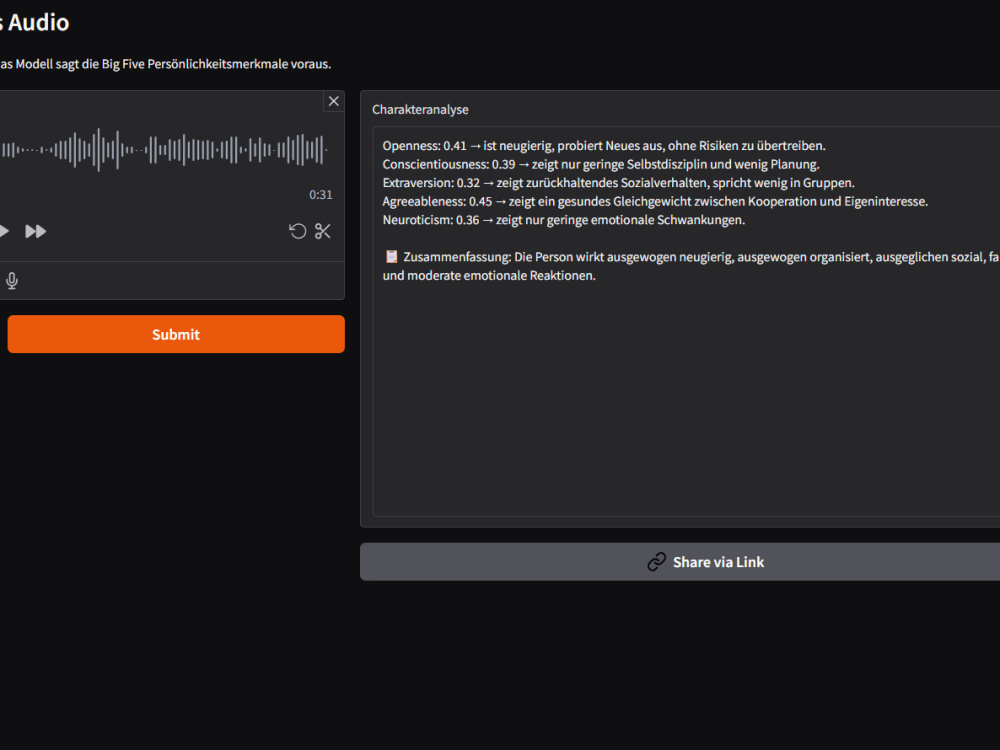Seek within the audio waveform
The height and width of the screenshot is (750, 1000).
(x=165, y=151)
